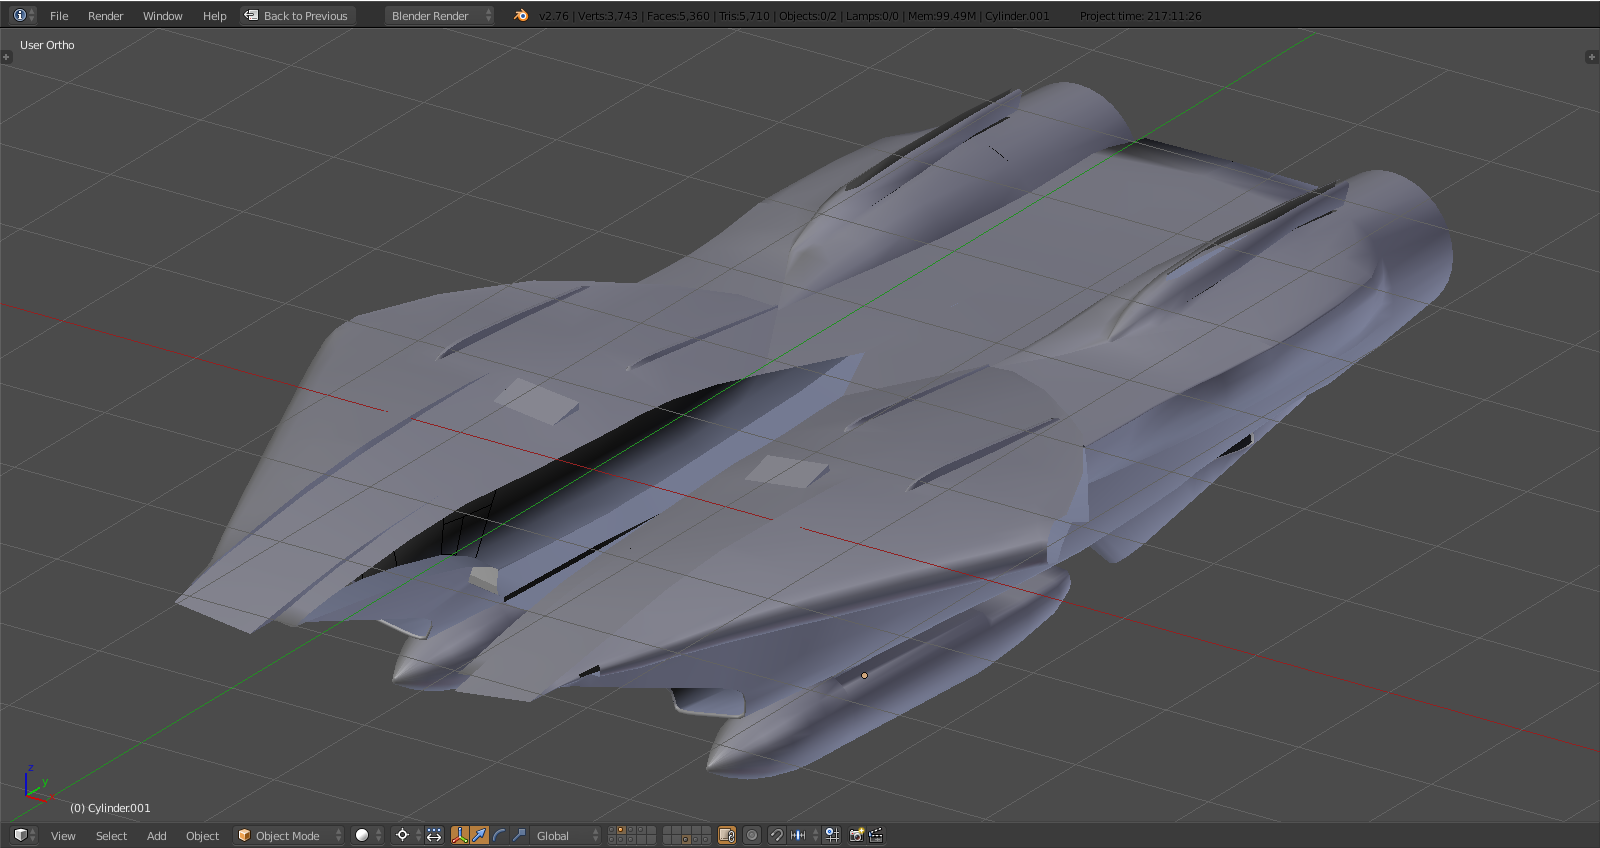1600x848 pixels.
Task: Open the Object Mode dropdown
Action: tap(289, 836)
